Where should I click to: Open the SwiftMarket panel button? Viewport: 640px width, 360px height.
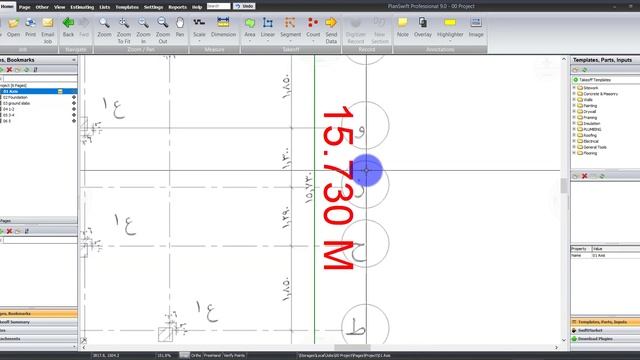pyautogui.click(x=605, y=330)
